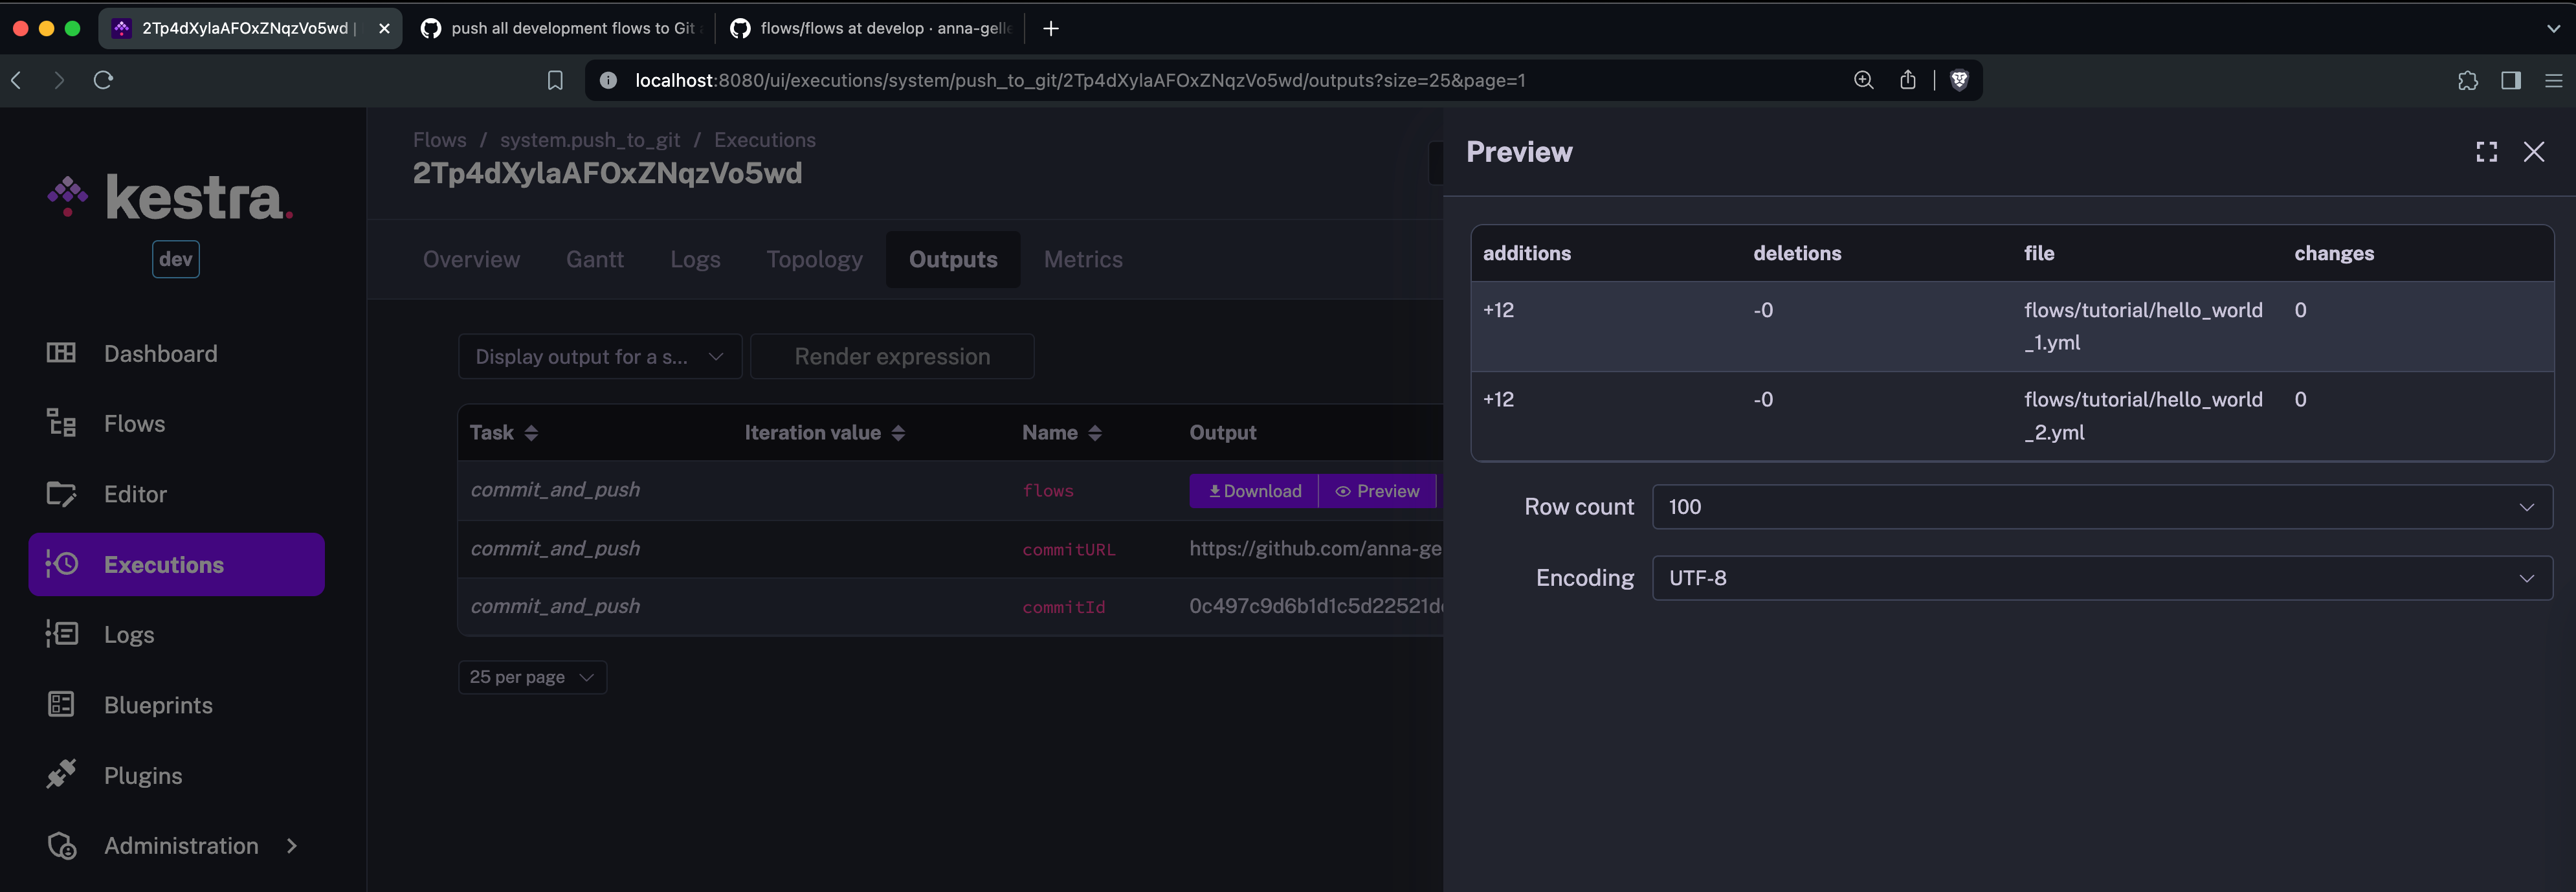
Task: Toggle the bookmark icon for this page
Action: click(555, 80)
